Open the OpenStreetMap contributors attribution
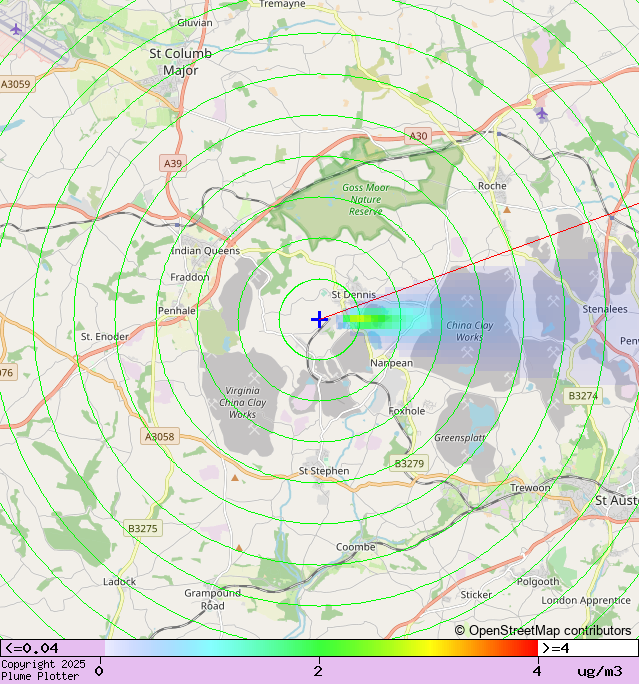The image size is (639, 684). 543,630
